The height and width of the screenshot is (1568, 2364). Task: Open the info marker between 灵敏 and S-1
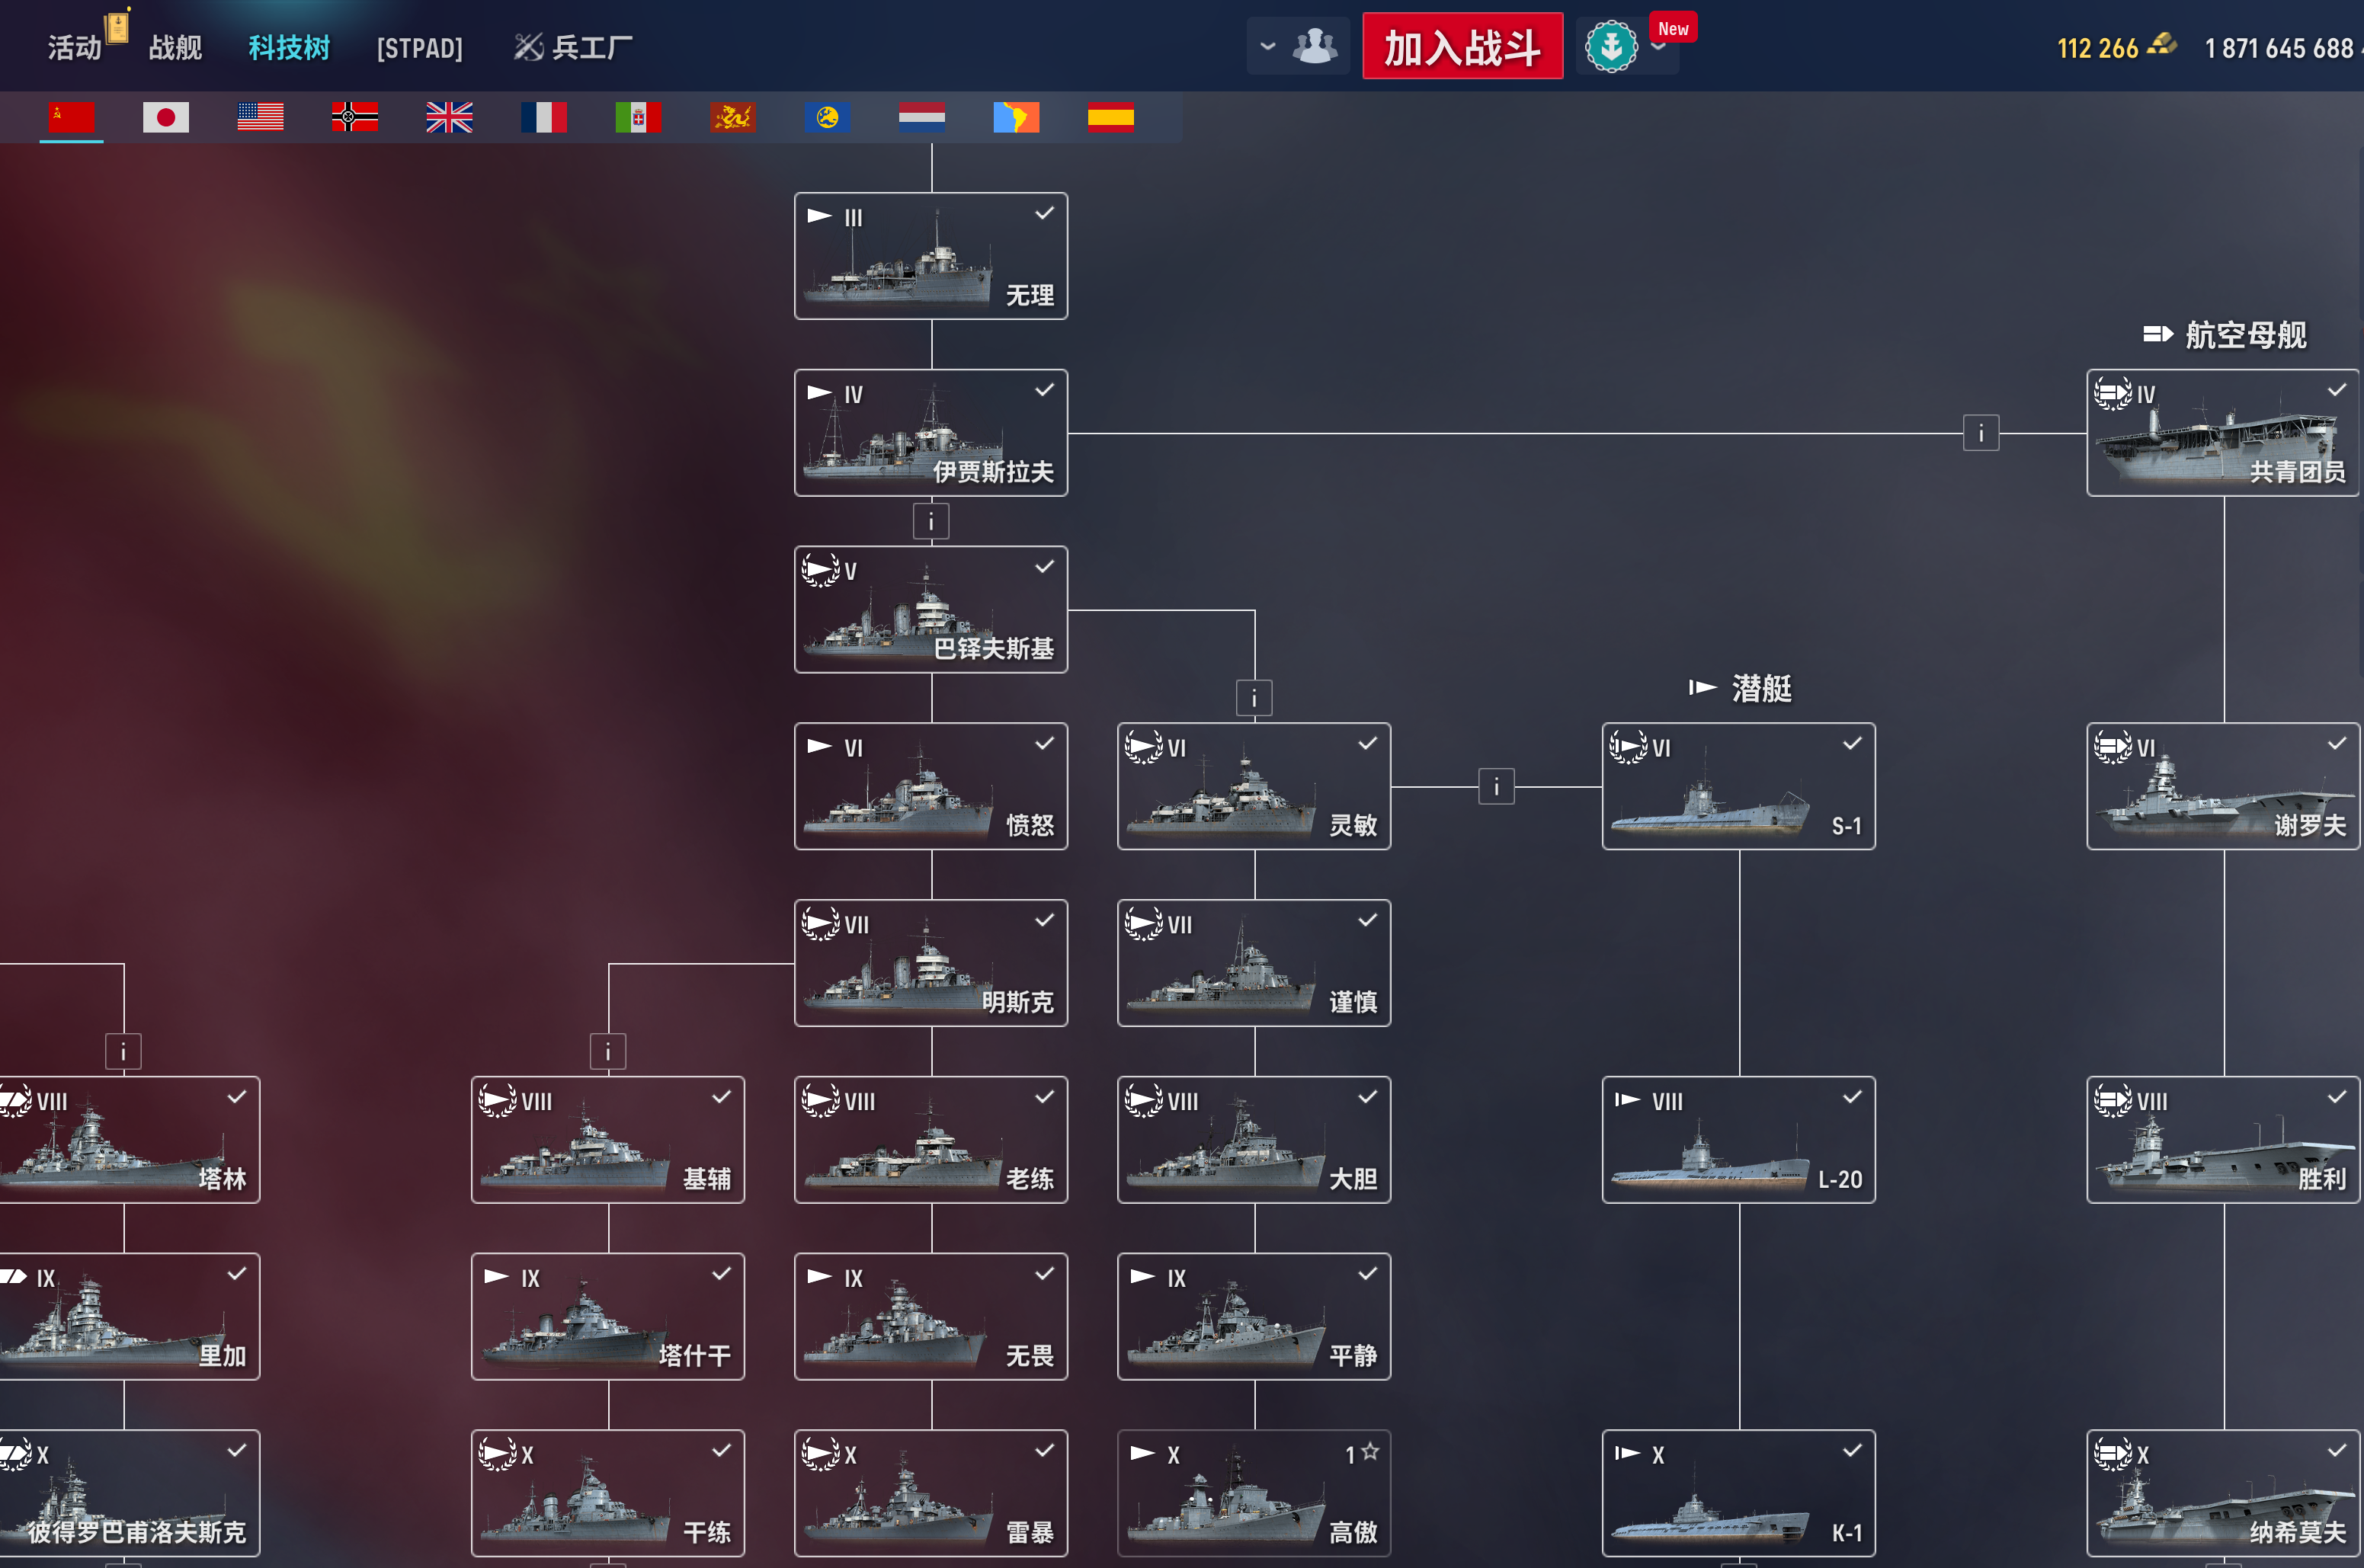1496,787
